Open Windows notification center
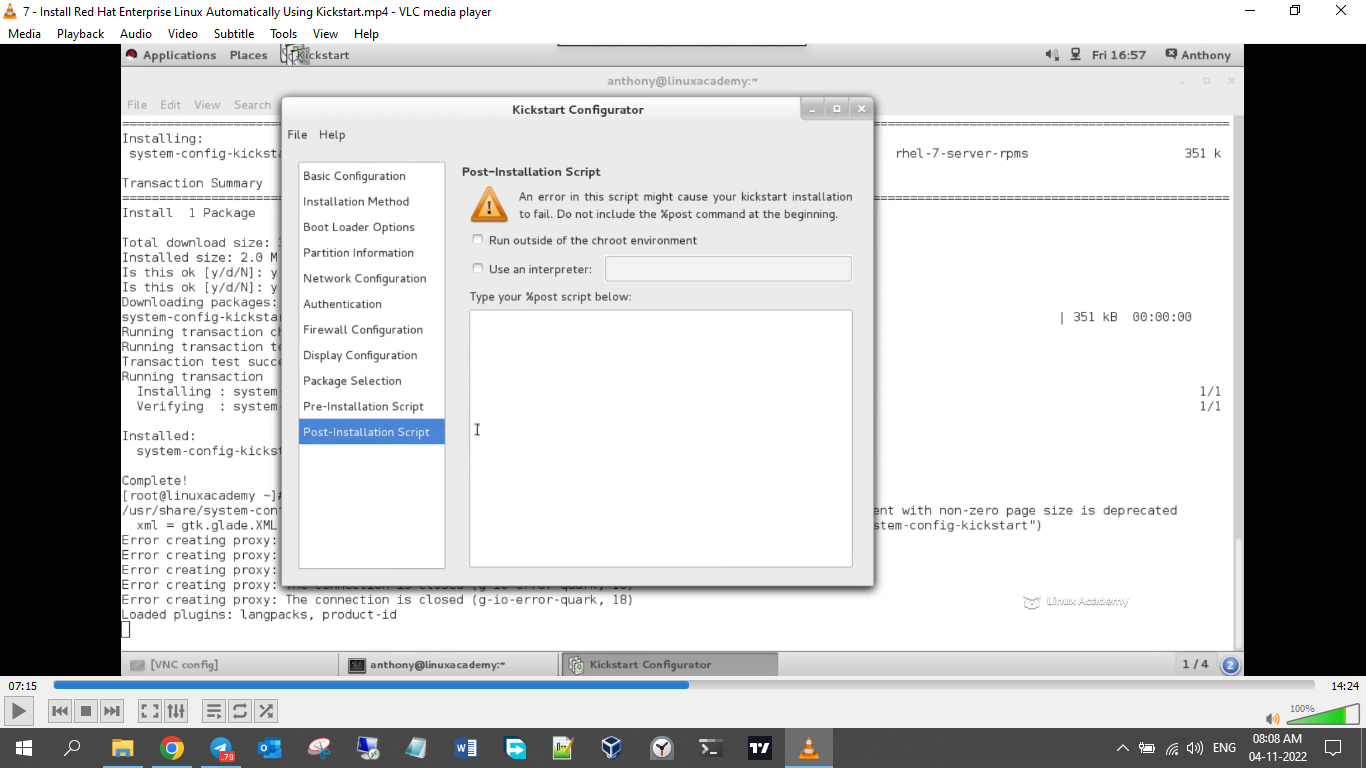Image resolution: width=1366 pixels, height=768 pixels. (x=1332, y=748)
